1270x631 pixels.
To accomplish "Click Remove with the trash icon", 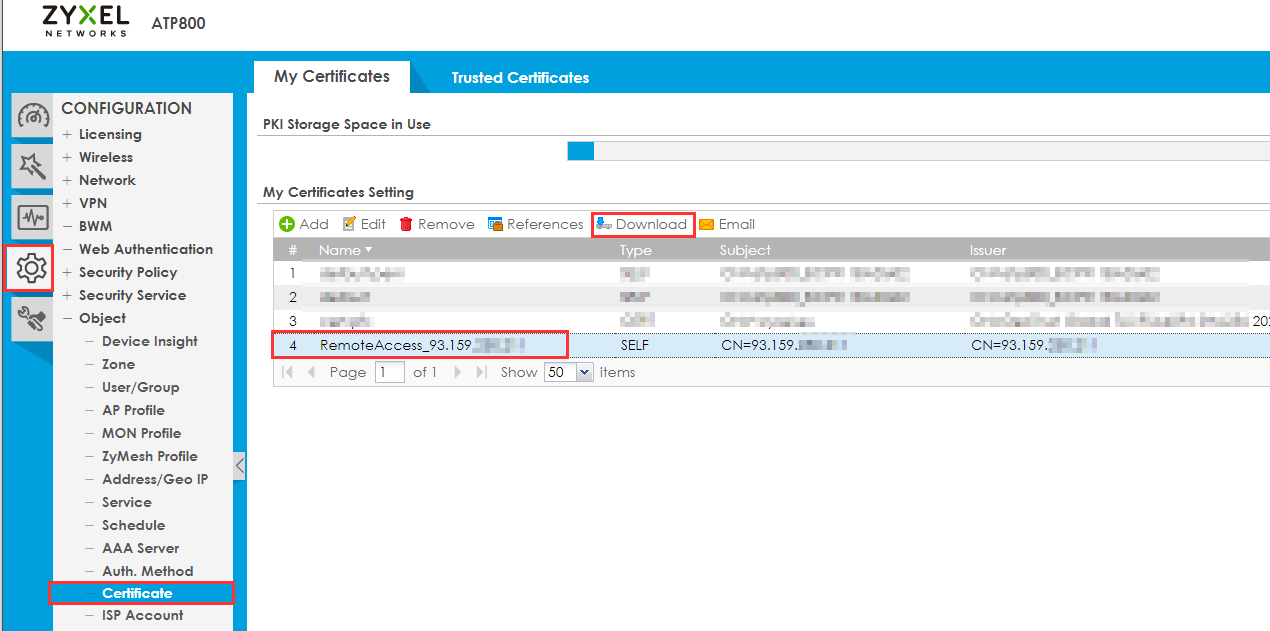I will 437,224.
